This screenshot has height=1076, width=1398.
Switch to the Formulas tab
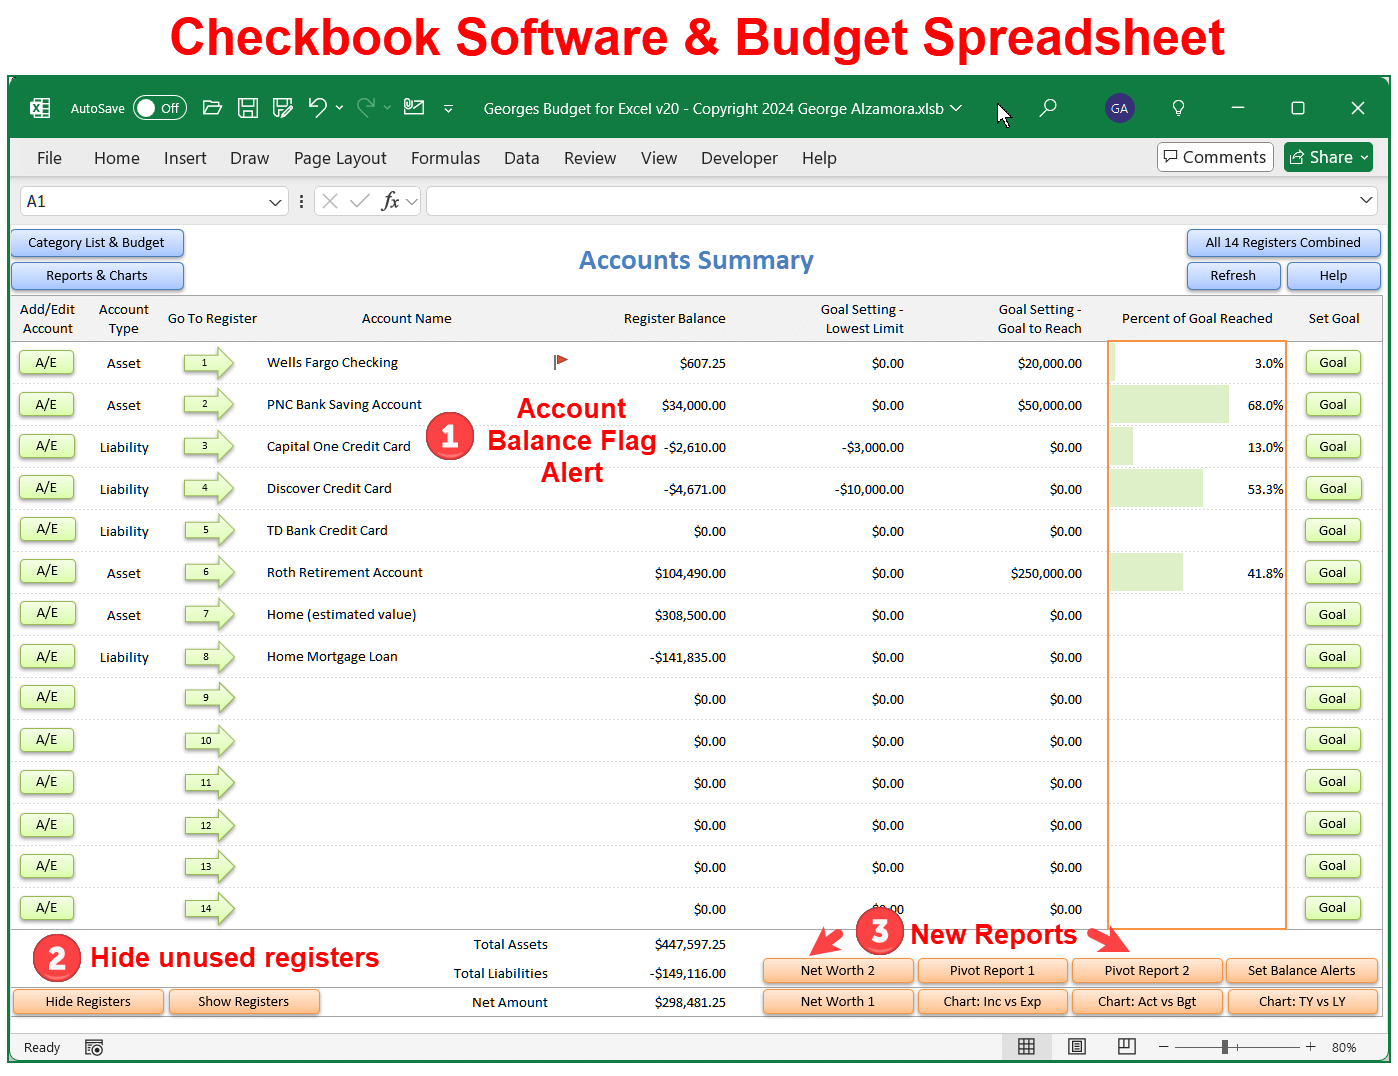point(445,158)
